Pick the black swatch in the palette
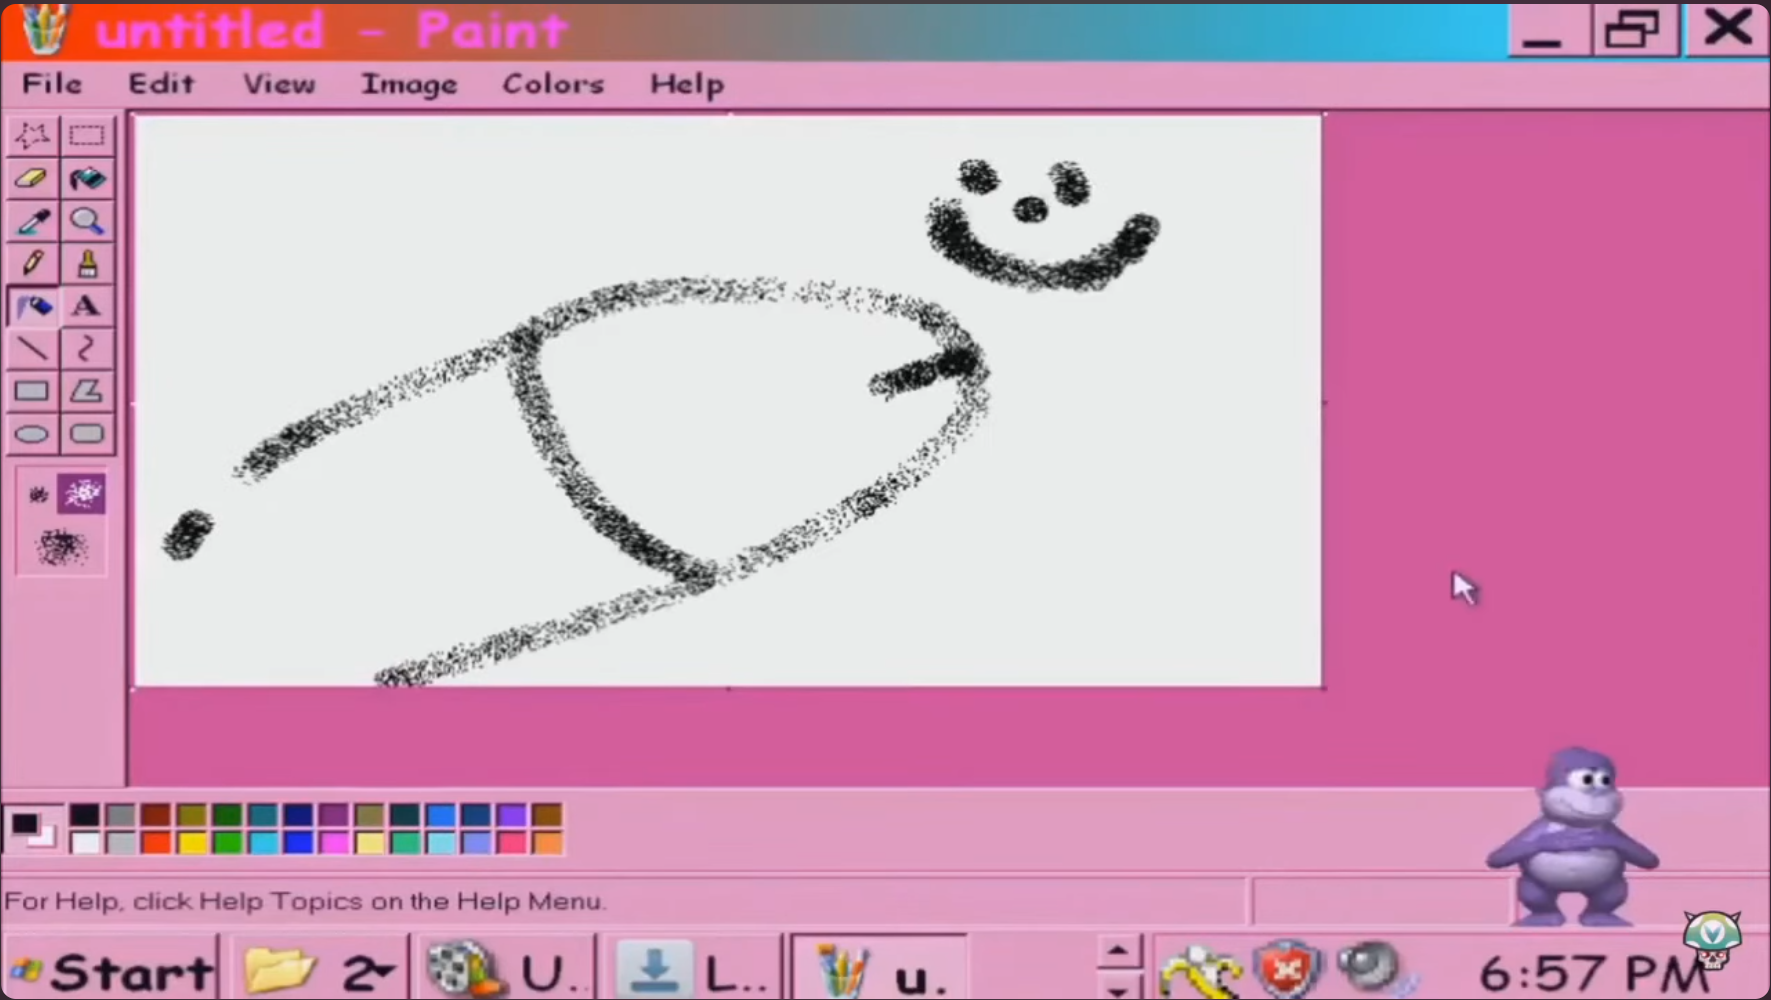 coord(85,816)
